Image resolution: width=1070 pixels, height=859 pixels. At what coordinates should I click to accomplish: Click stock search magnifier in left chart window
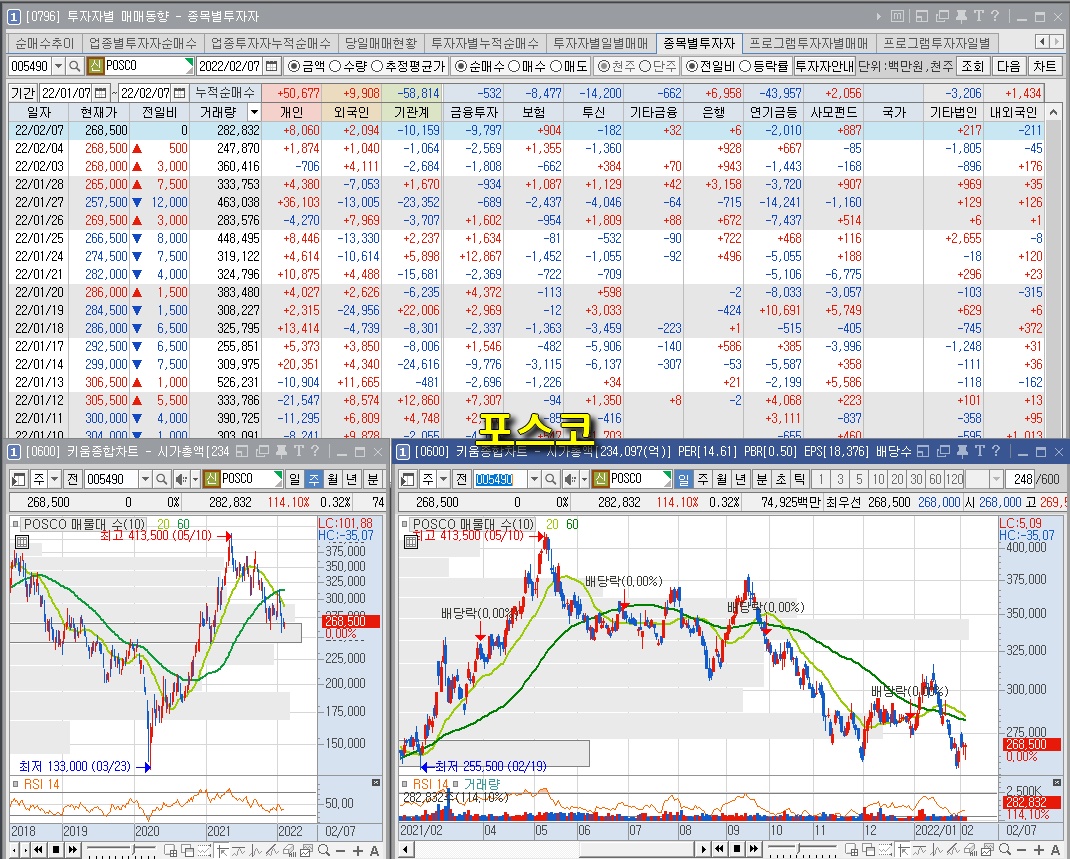coord(162,479)
